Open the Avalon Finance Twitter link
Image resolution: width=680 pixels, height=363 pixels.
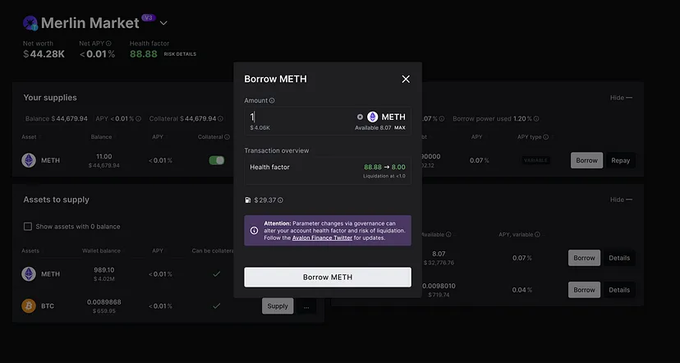point(322,238)
